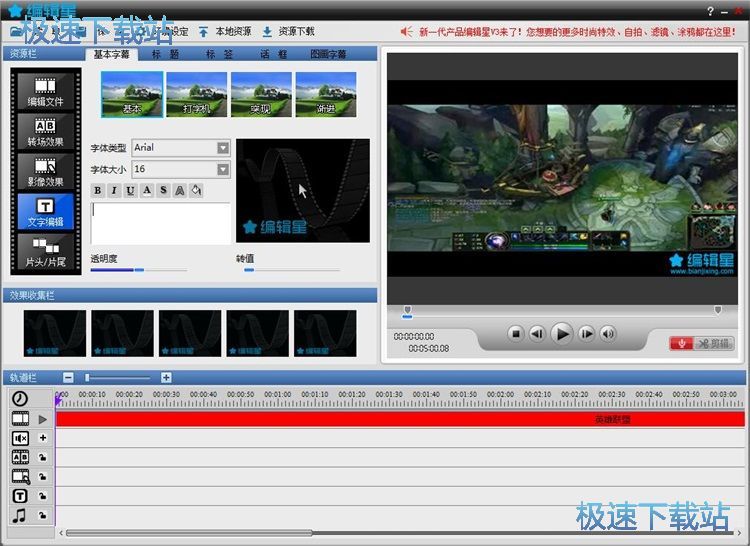Open the 编辑文件 panel in the sidebar
Image resolution: width=750 pixels, height=546 pixels.
click(x=45, y=91)
